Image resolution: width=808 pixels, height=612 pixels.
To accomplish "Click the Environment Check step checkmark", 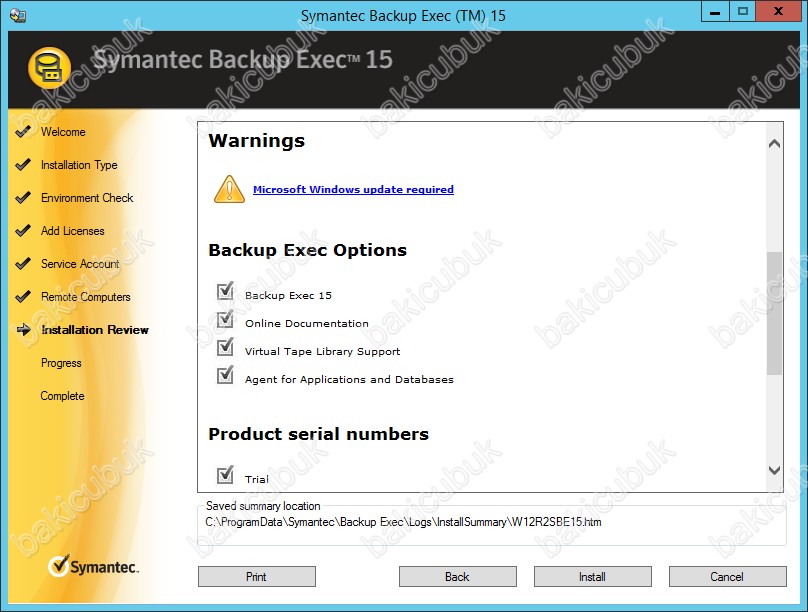I will click(23, 198).
